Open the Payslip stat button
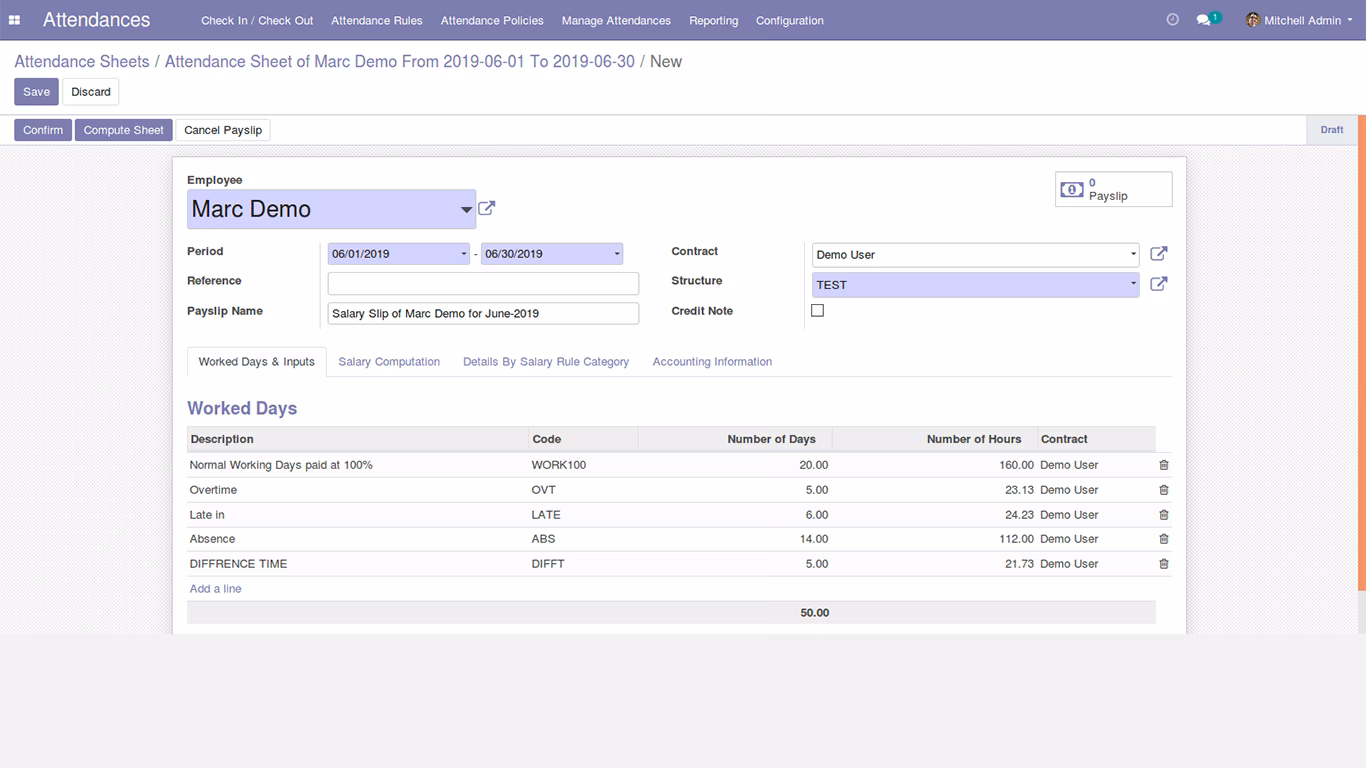Screen dimensions: 1366x768 pos(1114,189)
